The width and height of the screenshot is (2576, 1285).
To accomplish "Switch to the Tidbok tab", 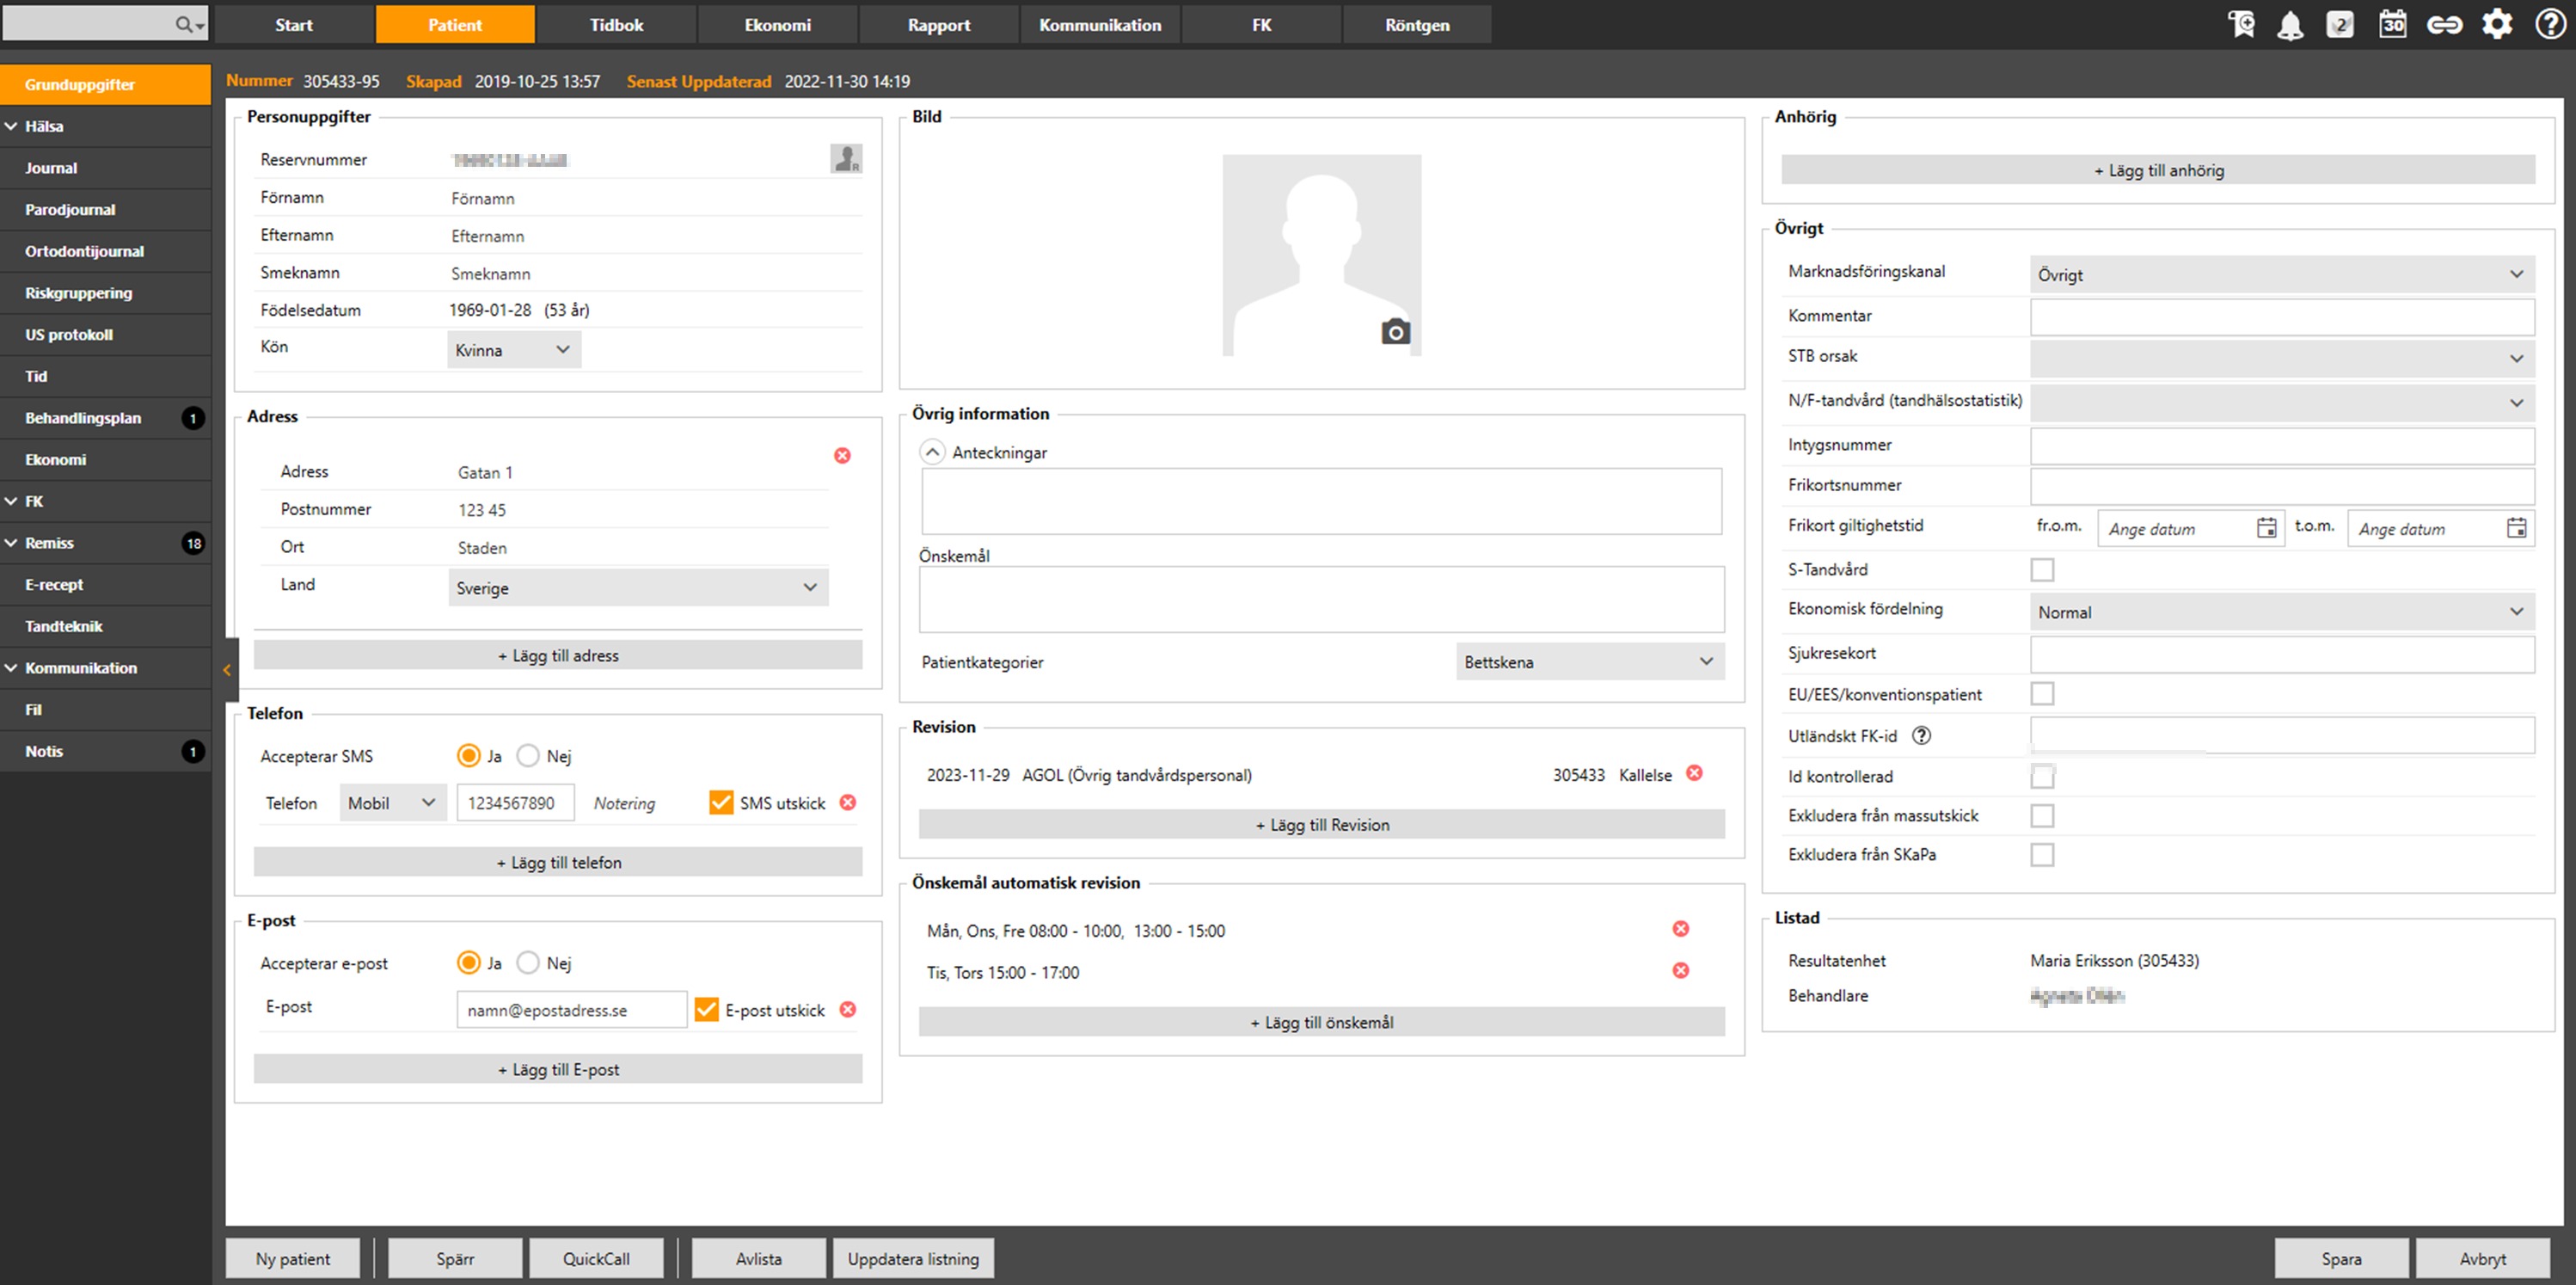I will pos(616,25).
